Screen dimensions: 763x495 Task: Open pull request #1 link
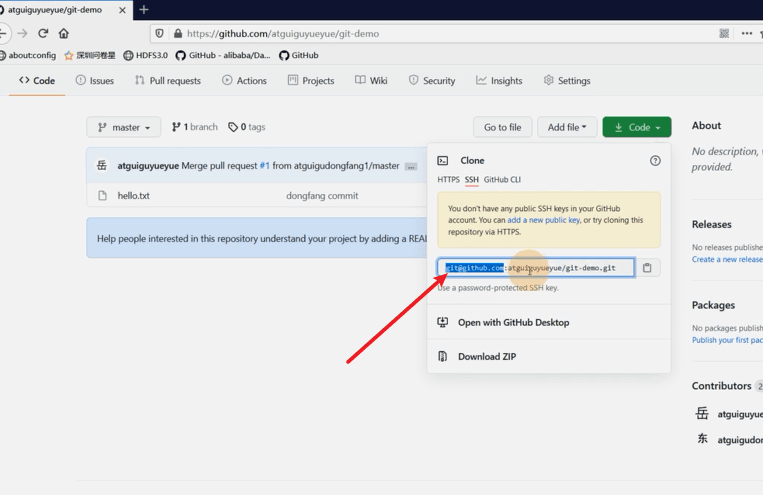tap(264, 166)
